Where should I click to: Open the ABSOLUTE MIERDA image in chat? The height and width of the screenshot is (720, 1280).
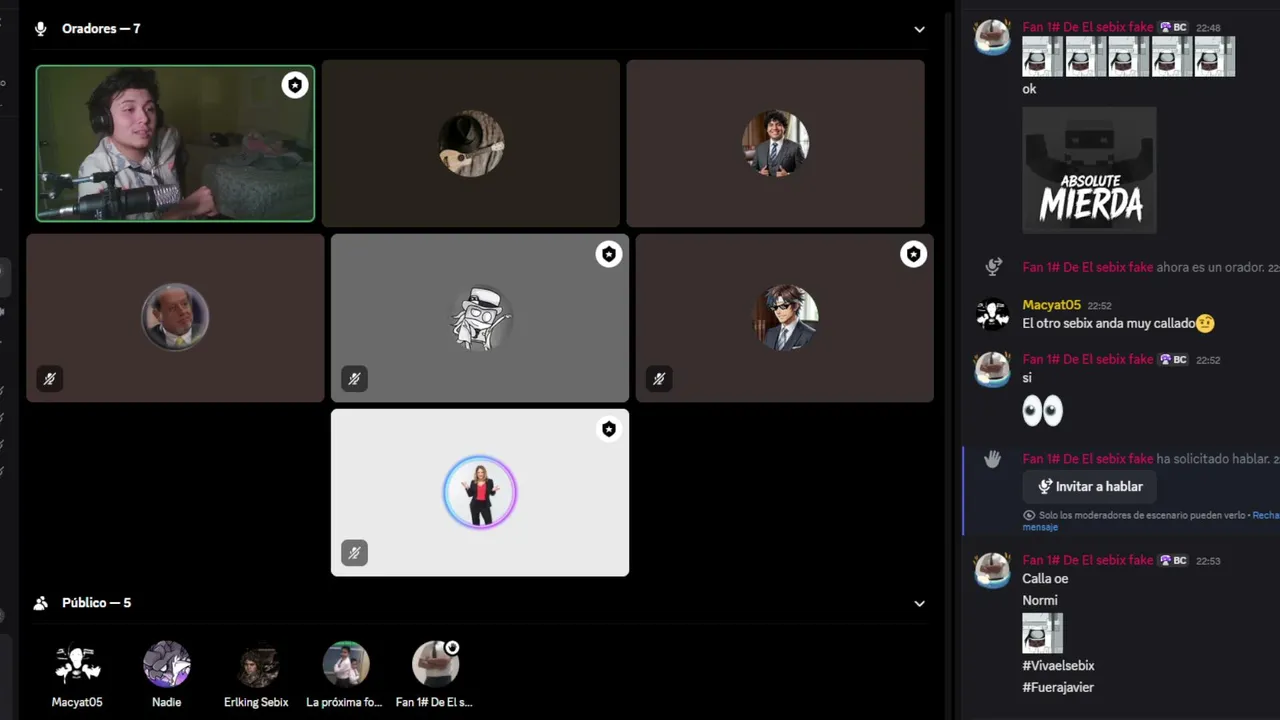(x=1089, y=170)
